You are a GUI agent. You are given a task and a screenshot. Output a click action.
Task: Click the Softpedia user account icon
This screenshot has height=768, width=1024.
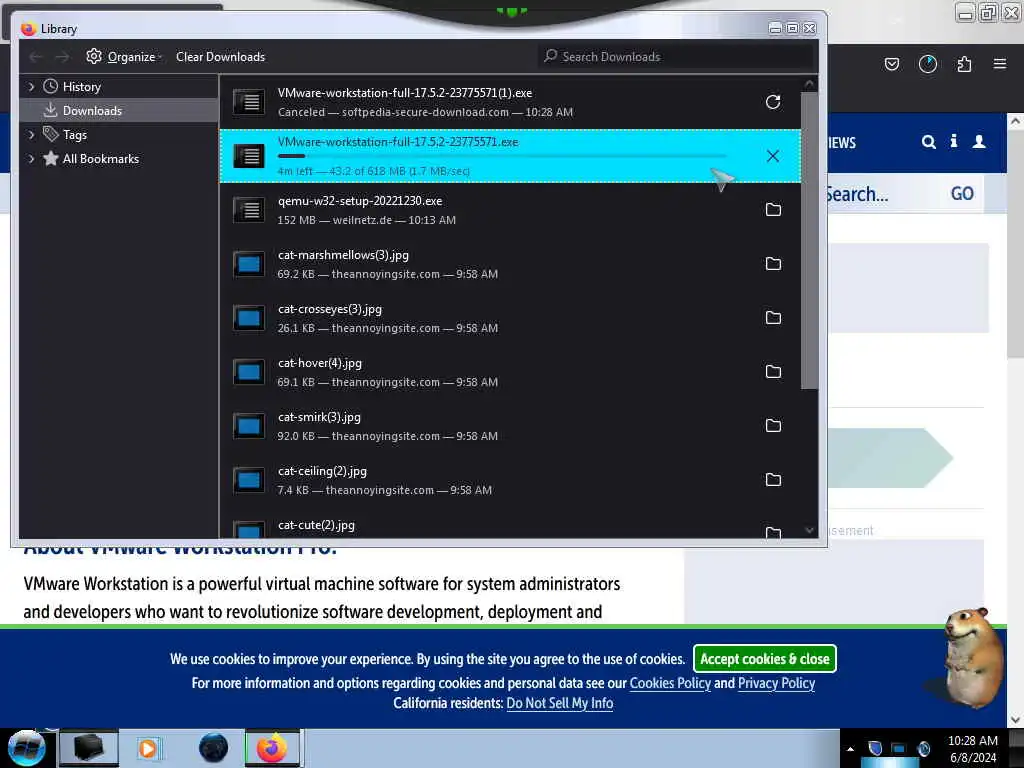(x=979, y=141)
